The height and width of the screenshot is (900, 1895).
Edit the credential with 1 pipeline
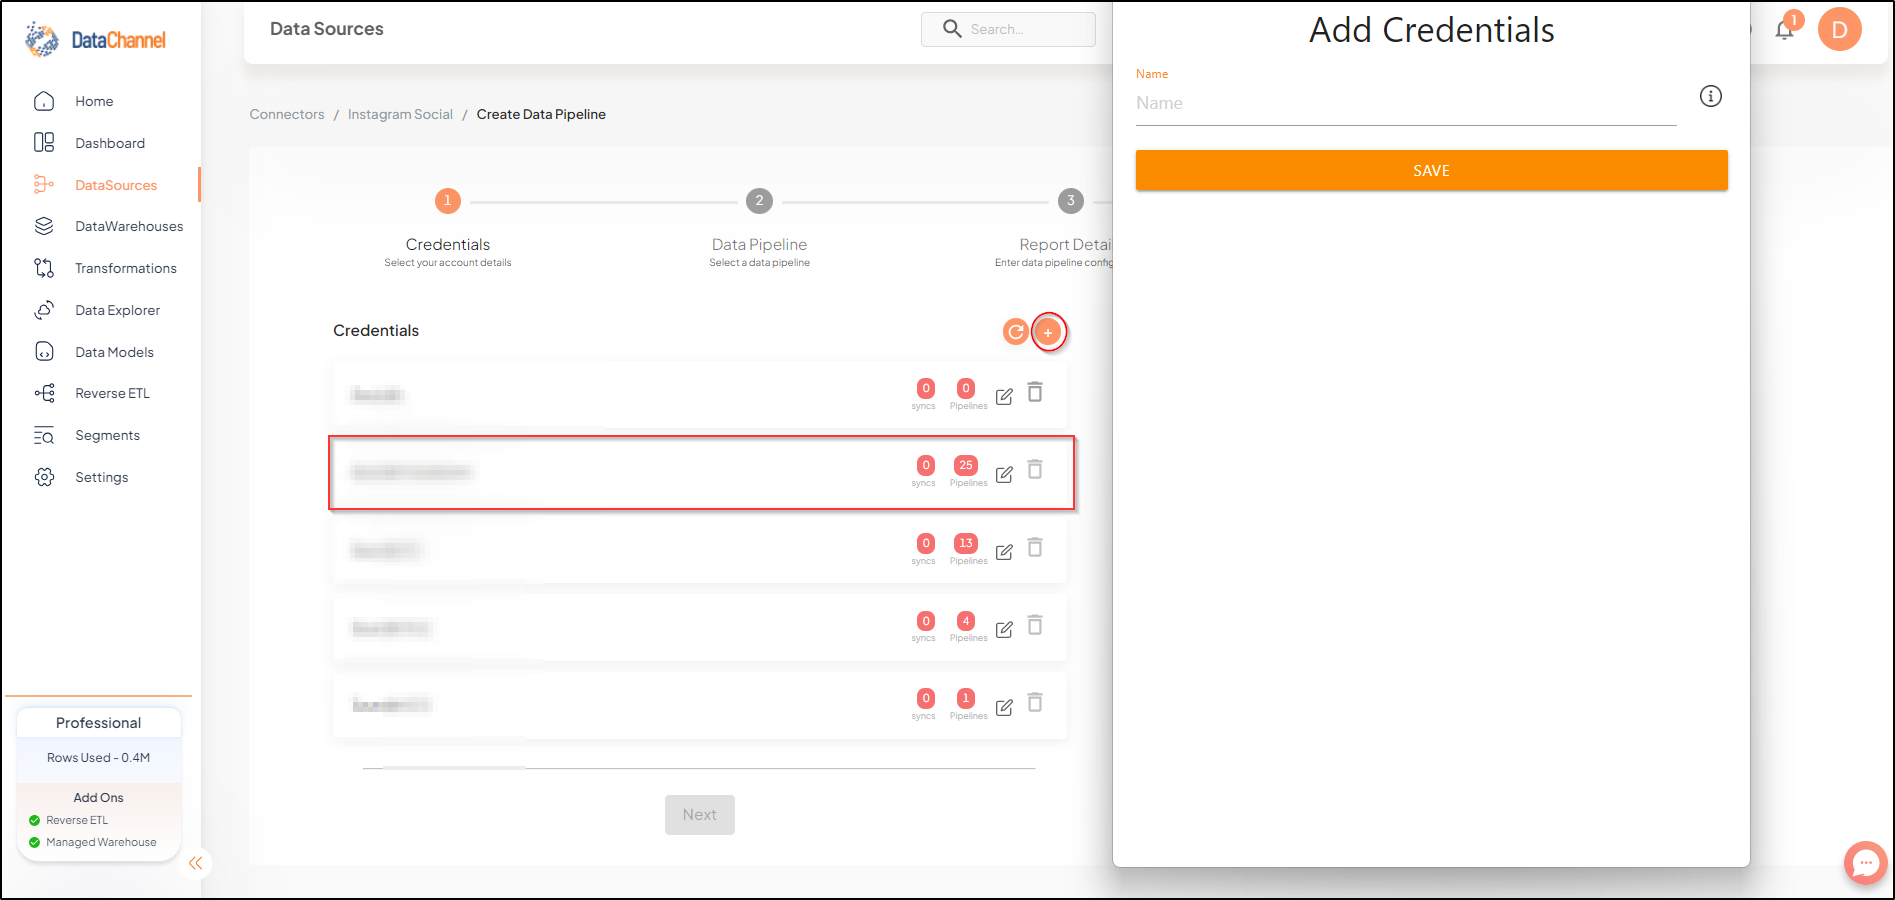click(1004, 707)
